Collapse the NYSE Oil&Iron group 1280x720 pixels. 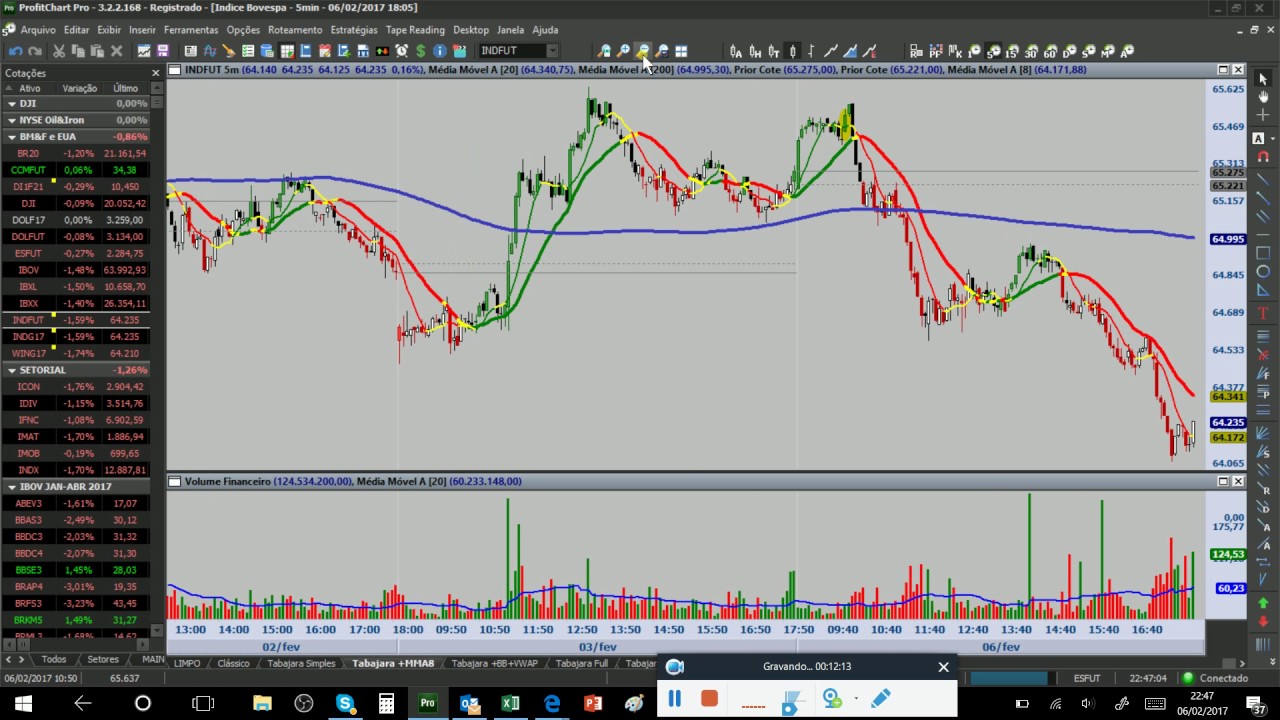click(12, 120)
